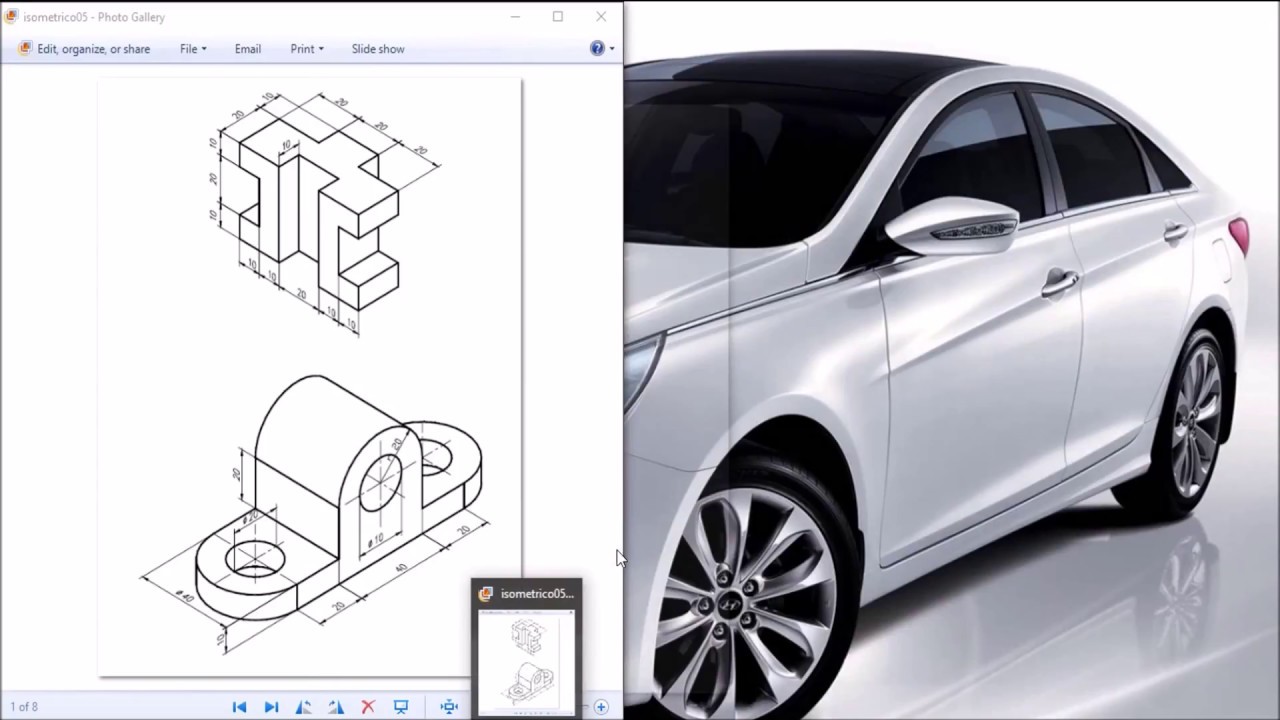
Task: Rotate the image clockwise
Action: pos(336,707)
